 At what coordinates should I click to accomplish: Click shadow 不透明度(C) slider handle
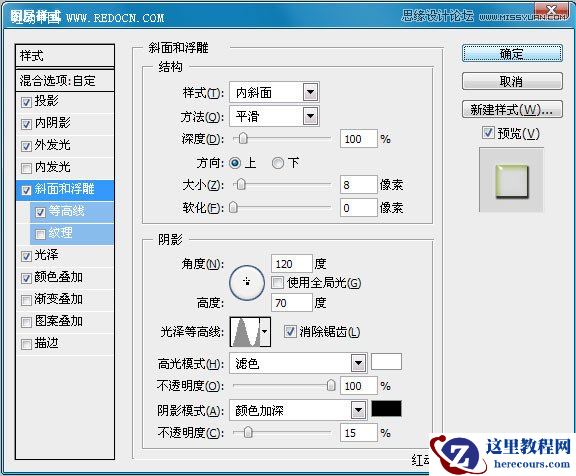tap(248, 432)
